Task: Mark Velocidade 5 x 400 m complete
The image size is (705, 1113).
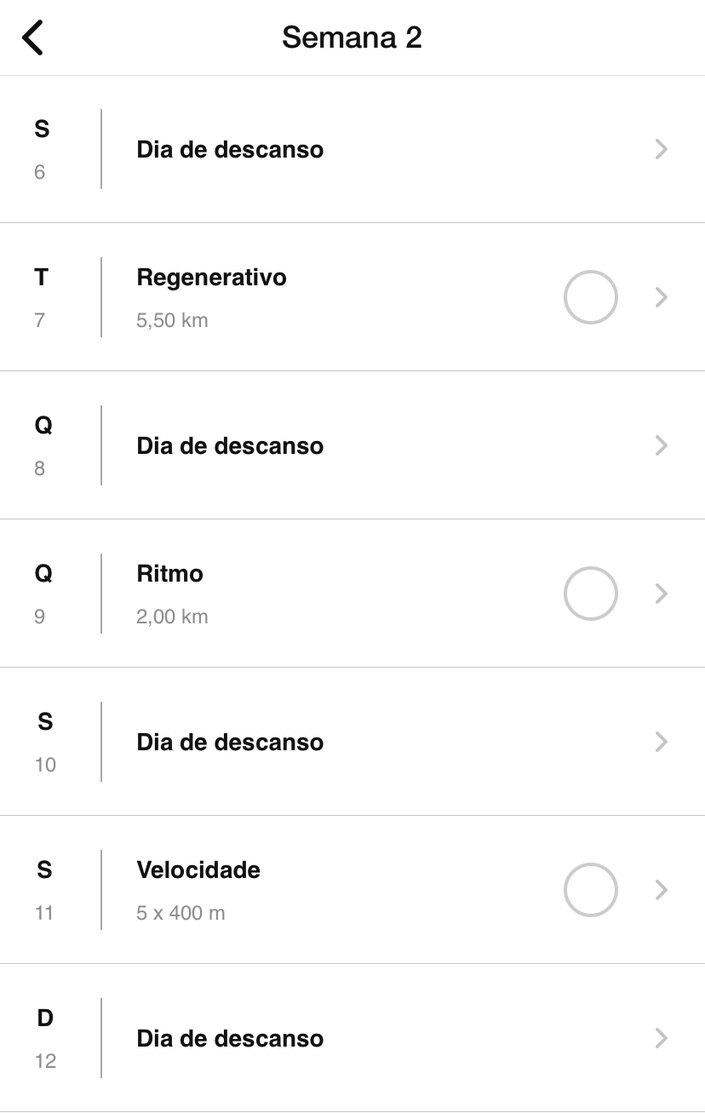Action: (x=590, y=890)
